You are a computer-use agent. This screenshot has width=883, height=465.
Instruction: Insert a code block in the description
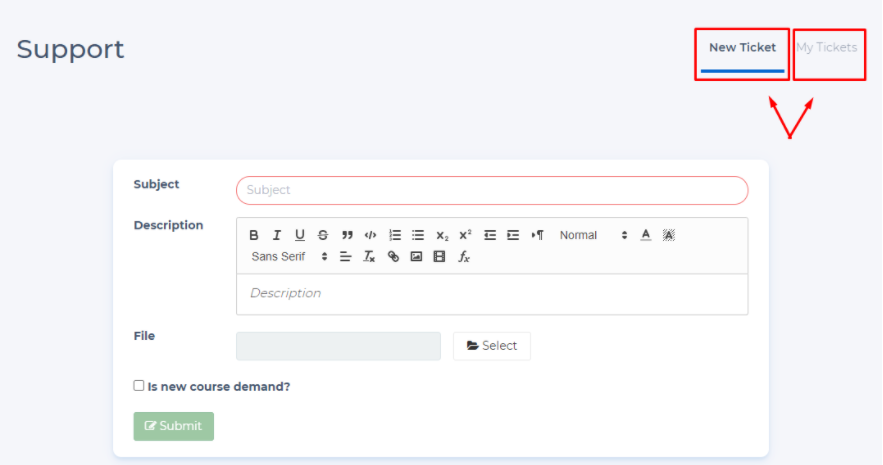coord(370,235)
